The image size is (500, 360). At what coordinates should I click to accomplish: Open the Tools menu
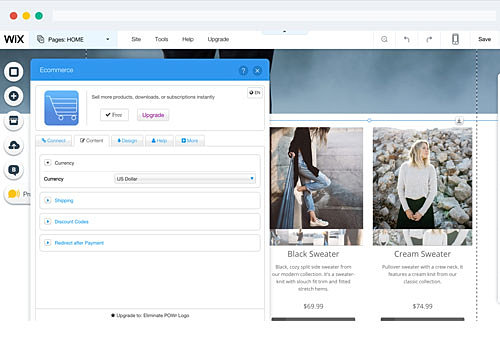(161, 39)
